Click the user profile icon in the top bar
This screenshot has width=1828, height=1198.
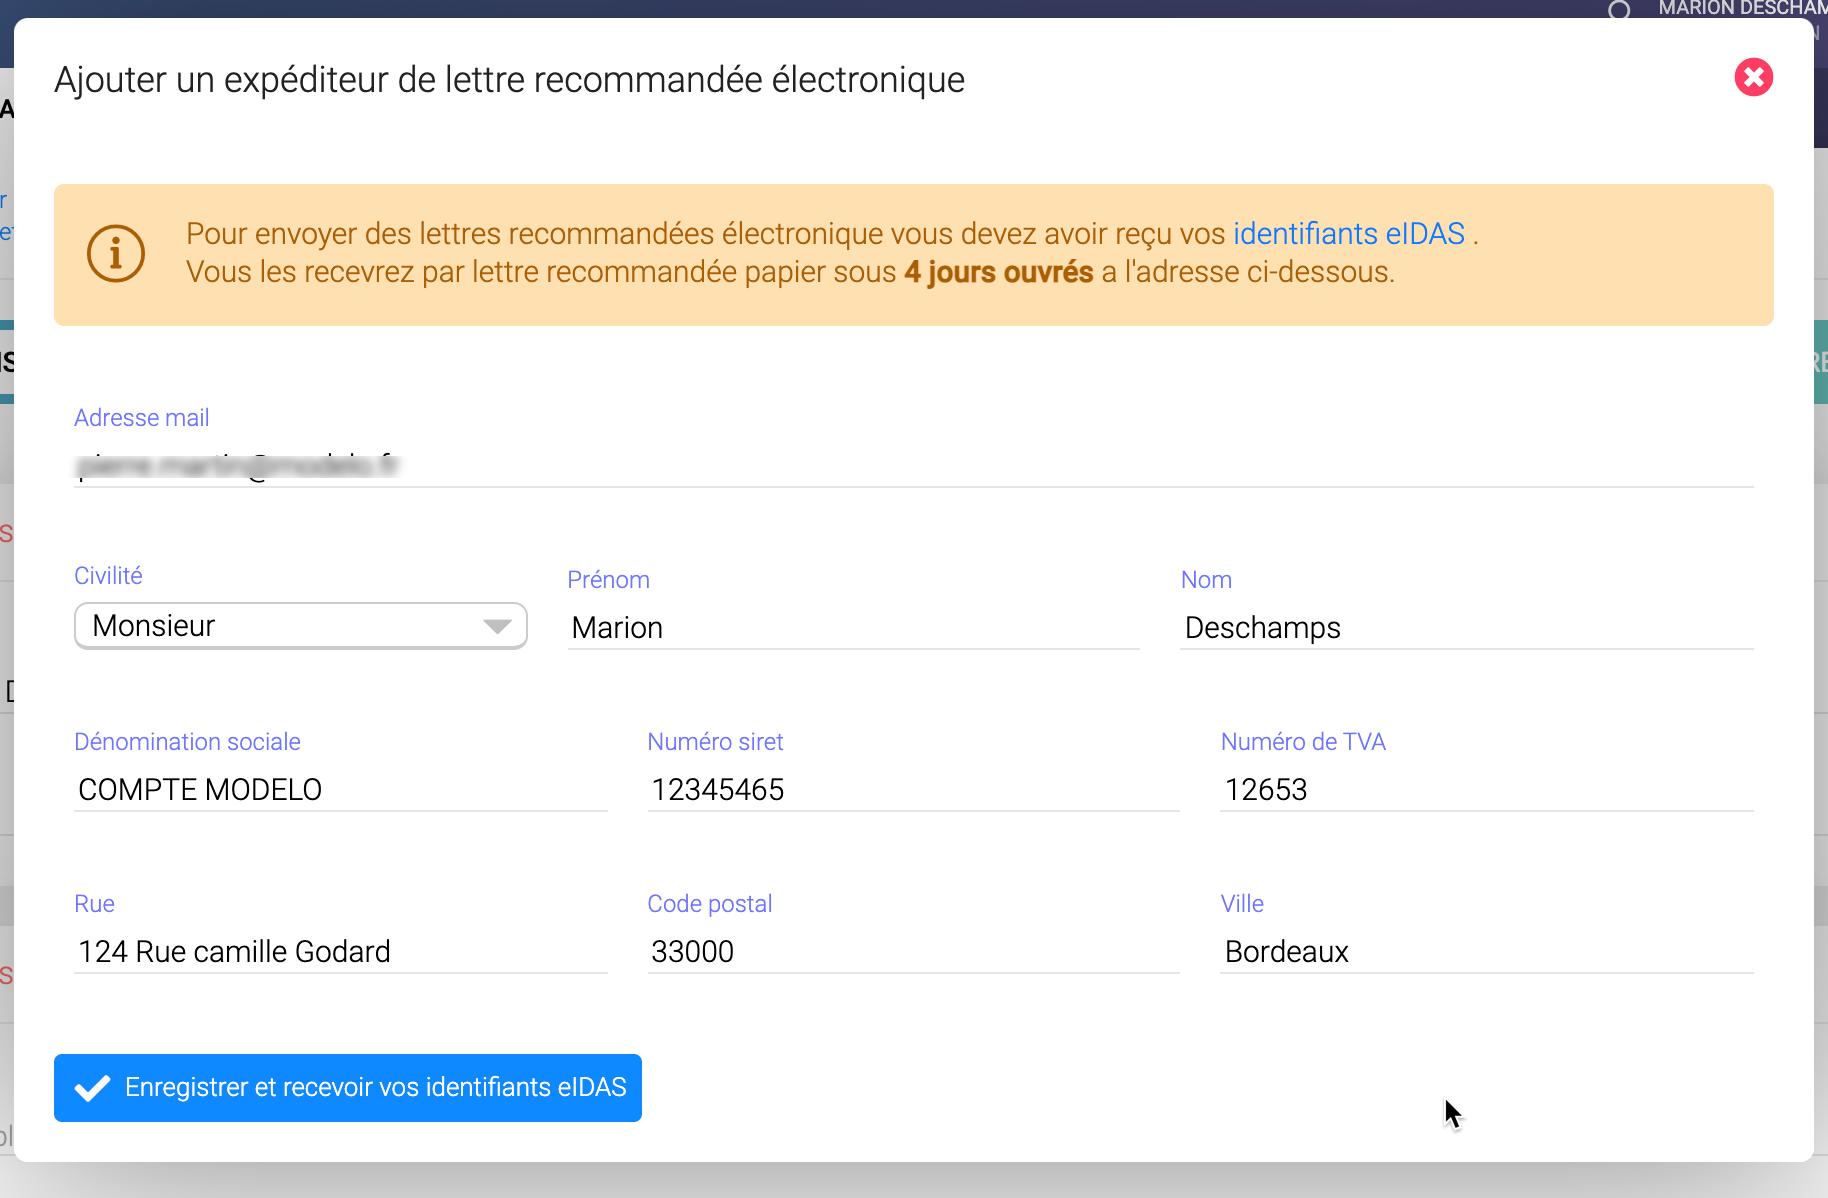click(x=1619, y=10)
